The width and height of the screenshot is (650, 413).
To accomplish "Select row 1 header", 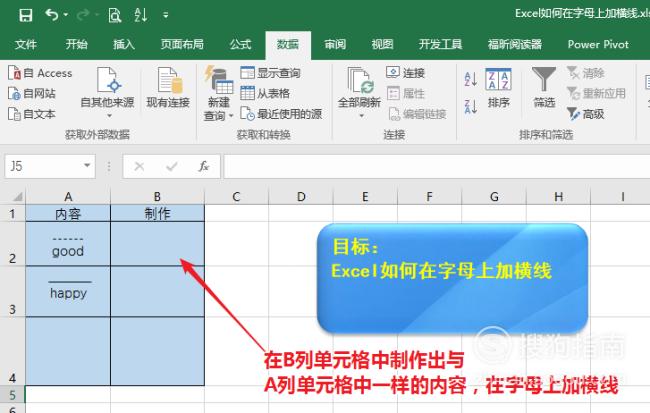I will point(12,214).
